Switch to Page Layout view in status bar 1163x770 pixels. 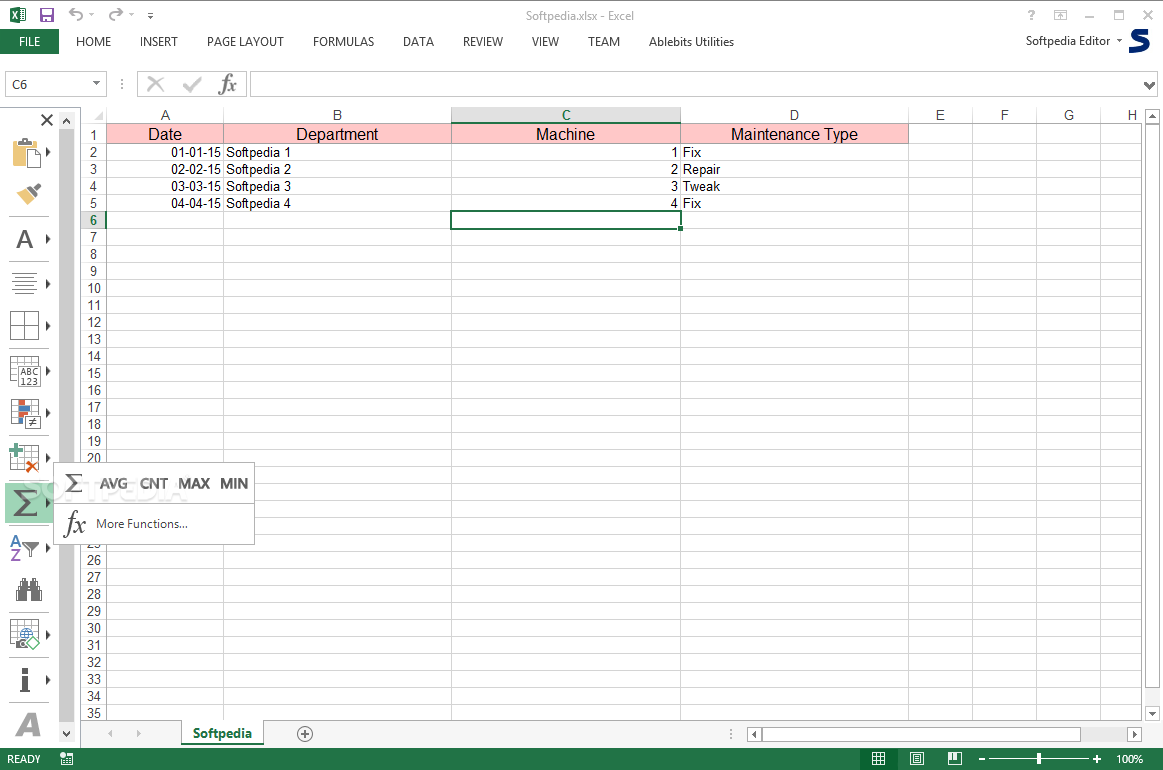click(917, 758)
